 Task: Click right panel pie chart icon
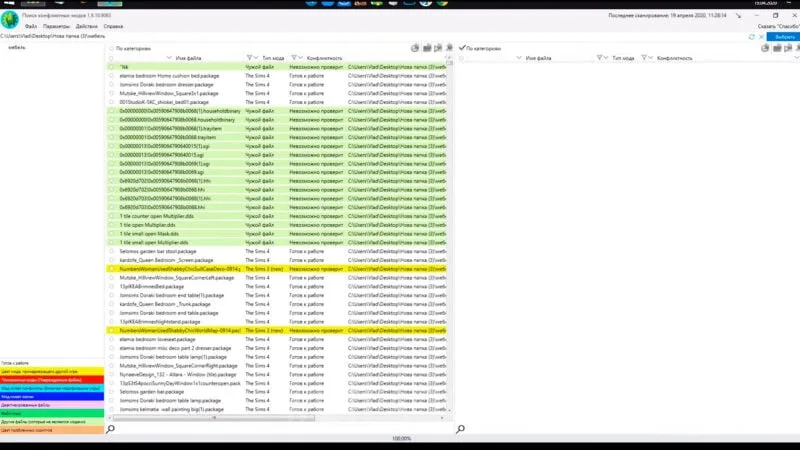point(765,48)
